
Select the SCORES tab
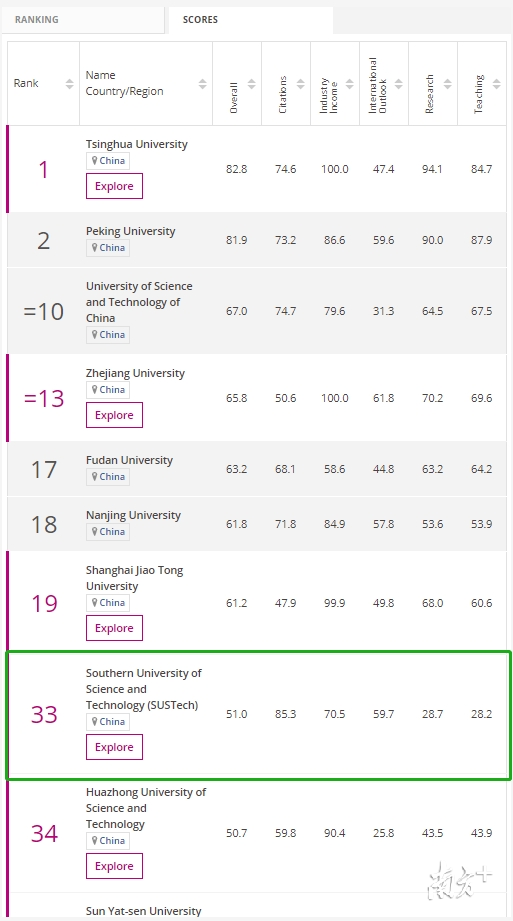tap(250, 20)
